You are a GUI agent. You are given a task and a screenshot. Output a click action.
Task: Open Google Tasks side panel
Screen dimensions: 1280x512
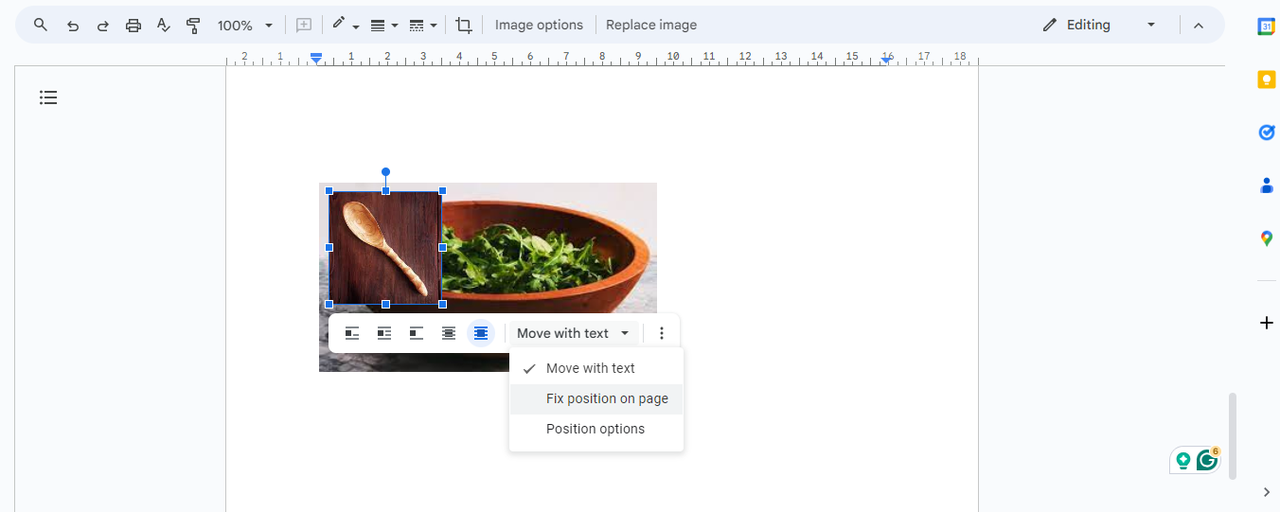coord(1266,132)
